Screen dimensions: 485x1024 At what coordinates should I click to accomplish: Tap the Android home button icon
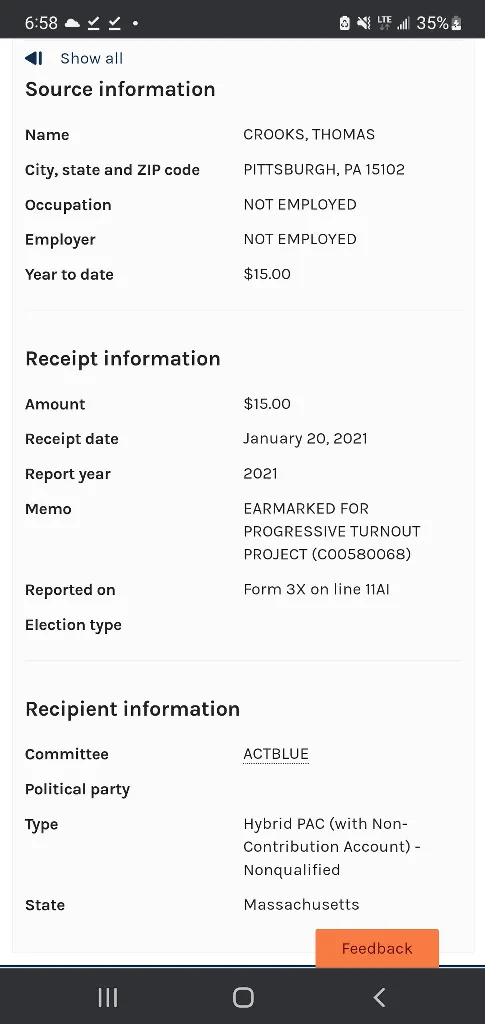coord(243,997)
